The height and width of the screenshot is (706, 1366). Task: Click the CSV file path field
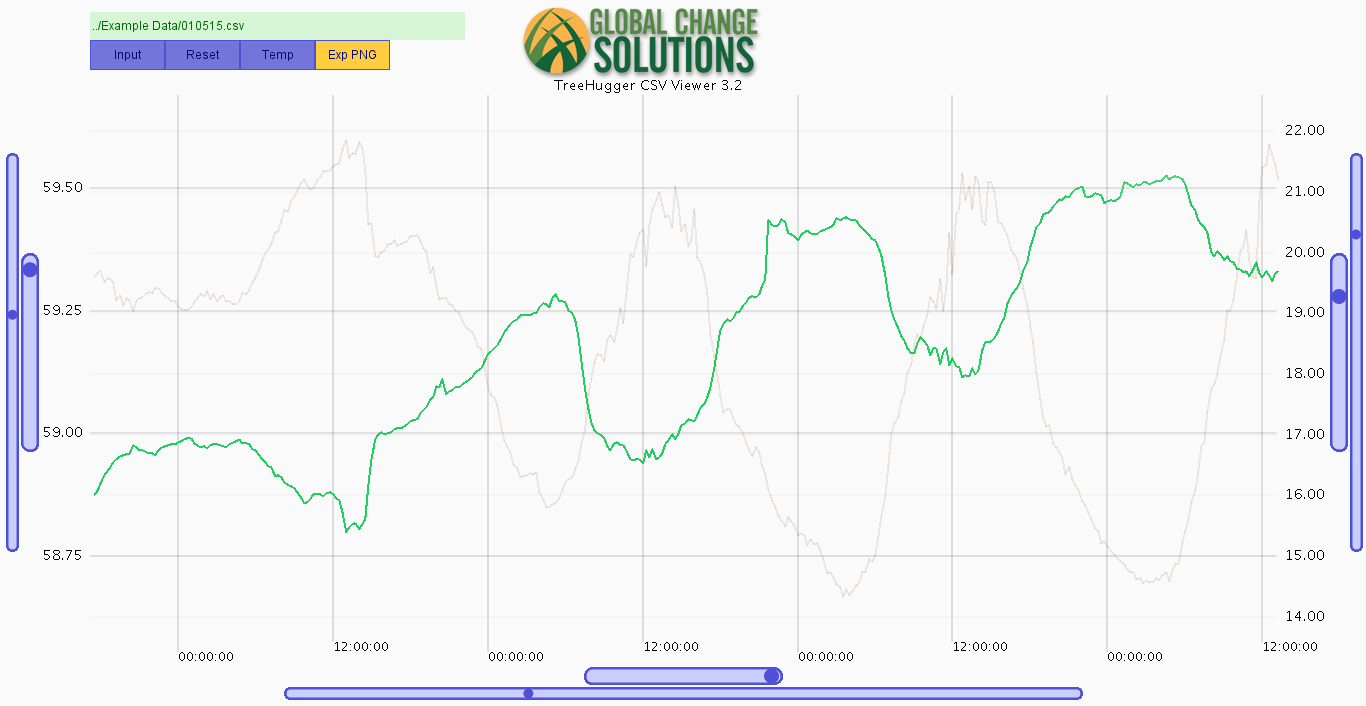pyautogui.click(x=277, y=25)
